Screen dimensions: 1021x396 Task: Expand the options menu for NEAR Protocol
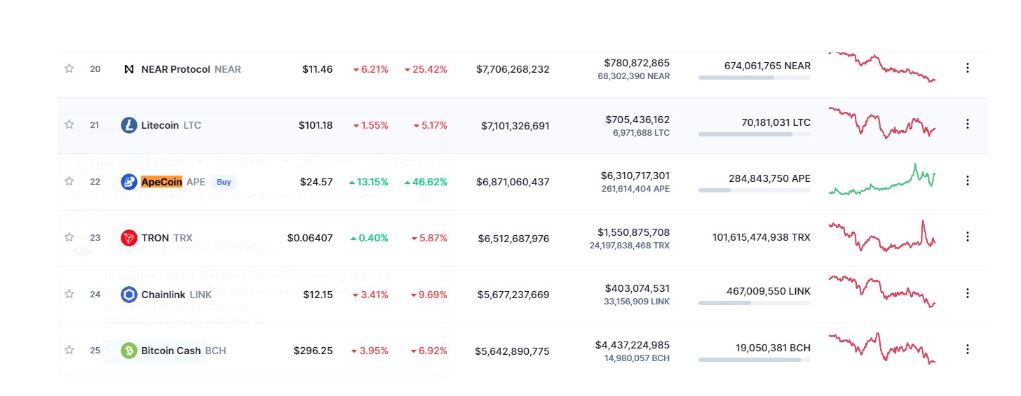pyautogui.click(x=967, y=68)
